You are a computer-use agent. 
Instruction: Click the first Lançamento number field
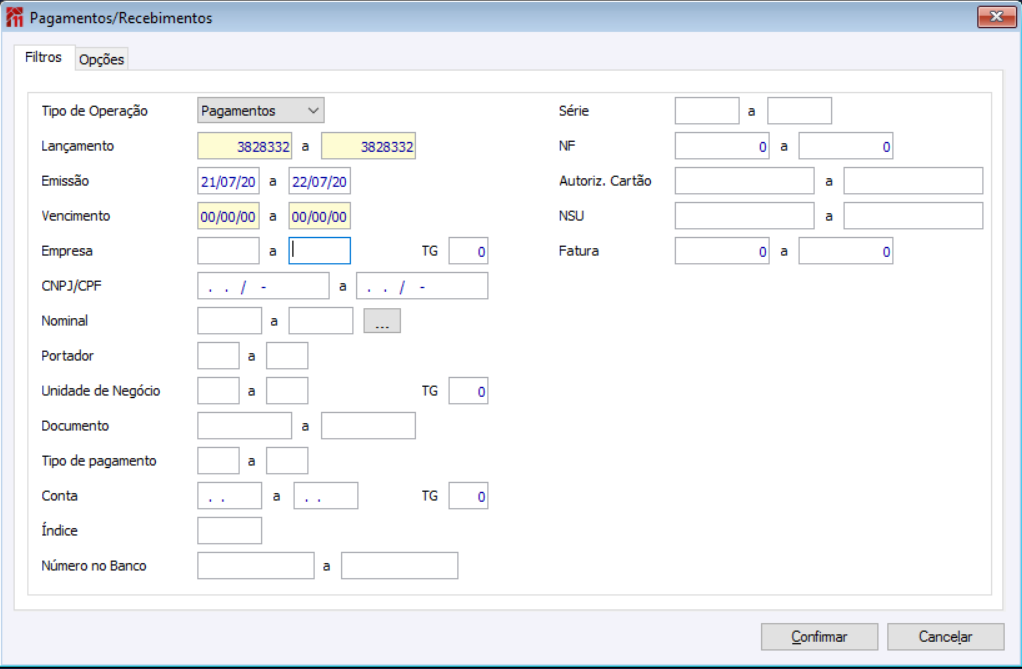[x=245, y=146]
